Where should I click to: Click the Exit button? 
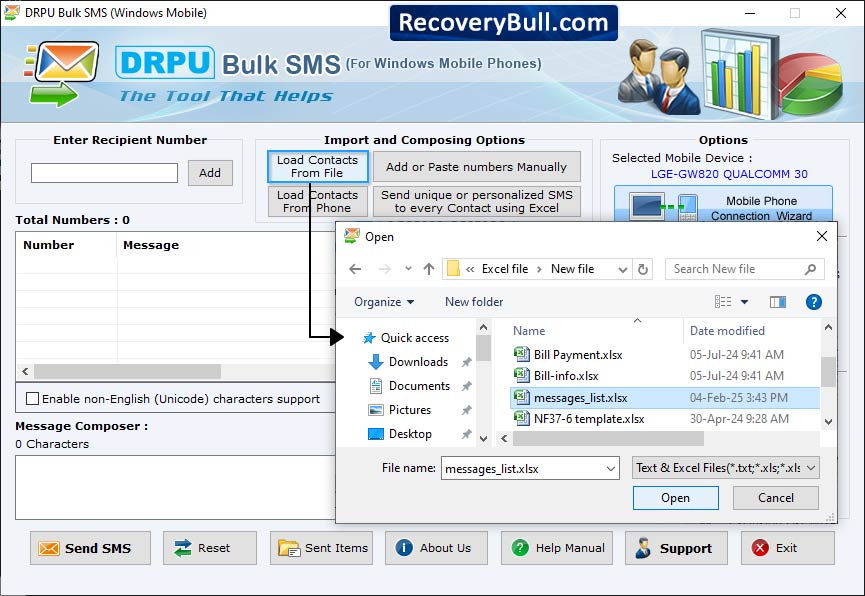[788, 548]
